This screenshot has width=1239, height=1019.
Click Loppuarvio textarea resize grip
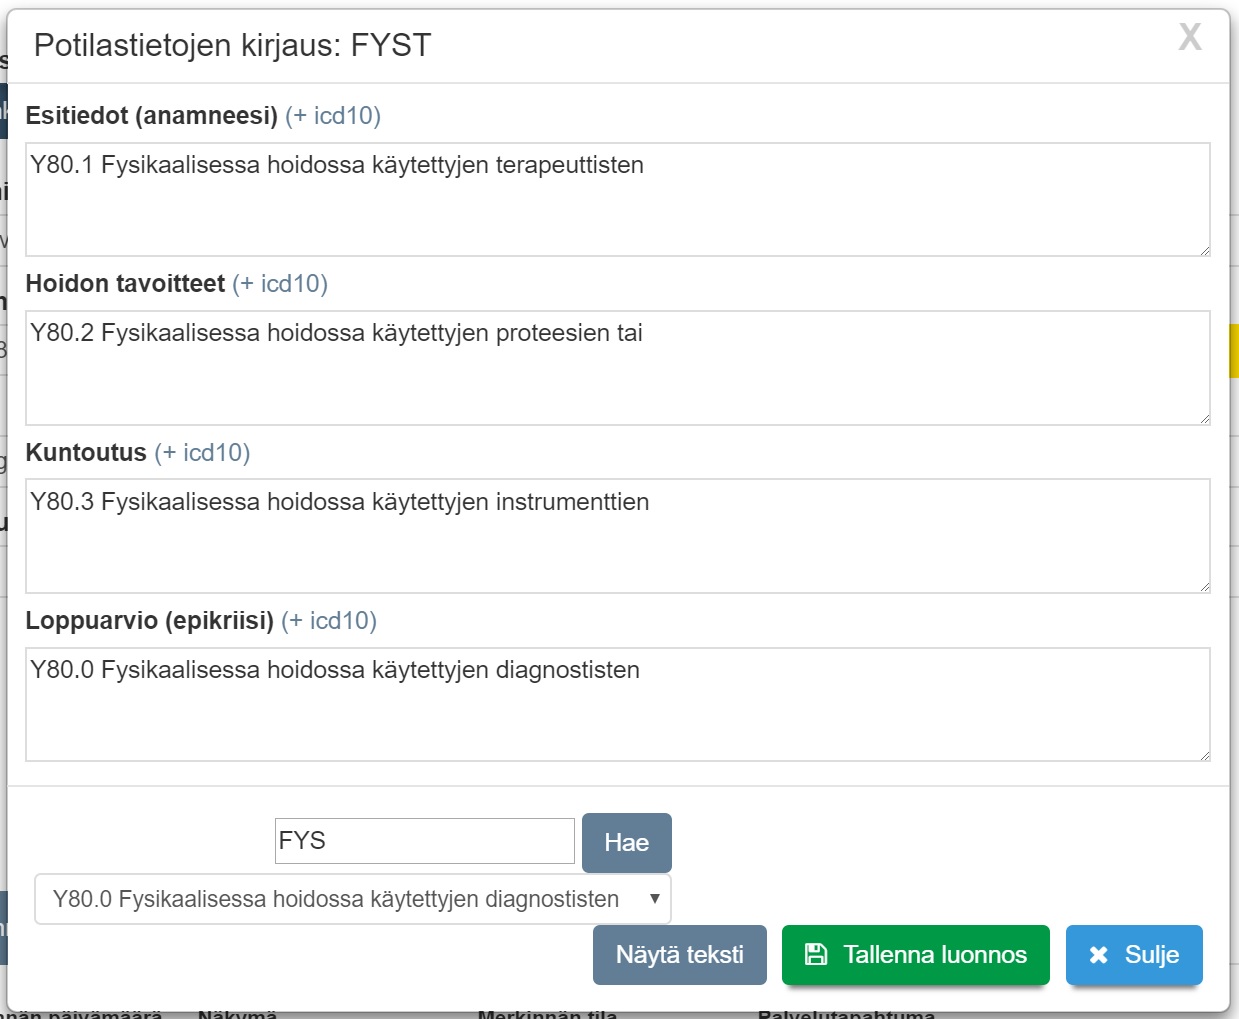(1205, 755)
